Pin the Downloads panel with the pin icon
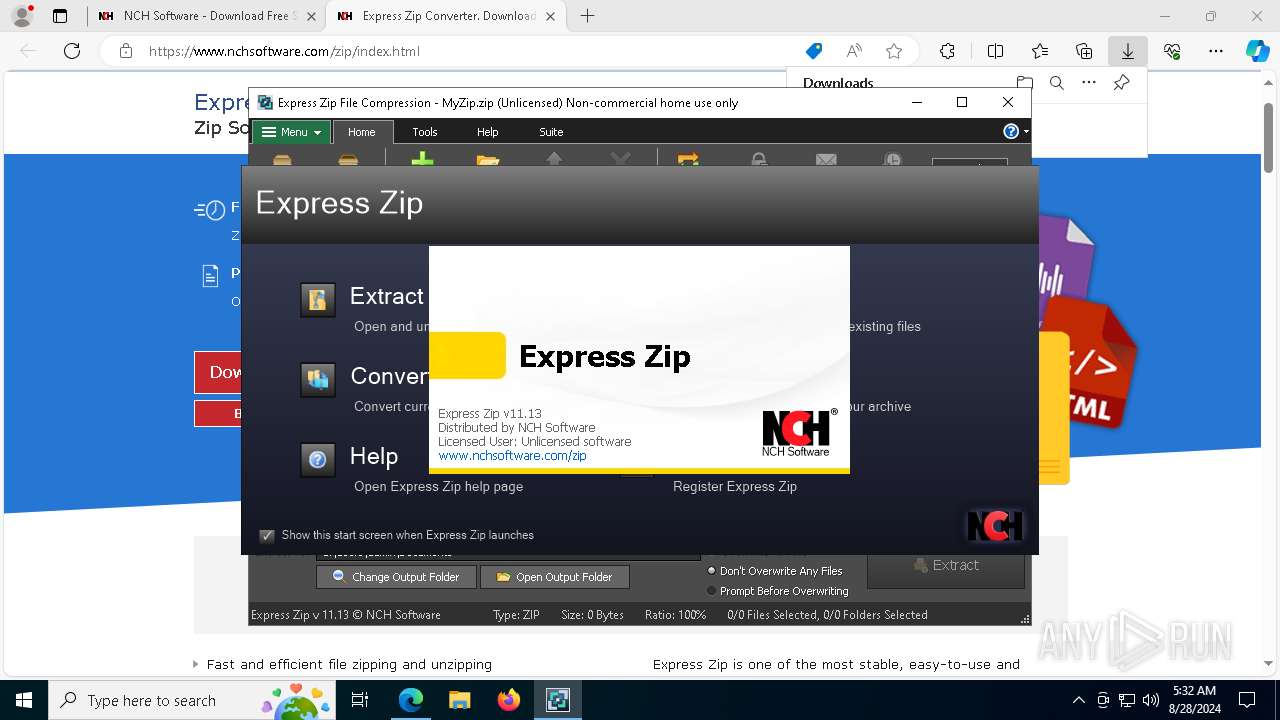1280x720 pixels. tap(1122, 83)
